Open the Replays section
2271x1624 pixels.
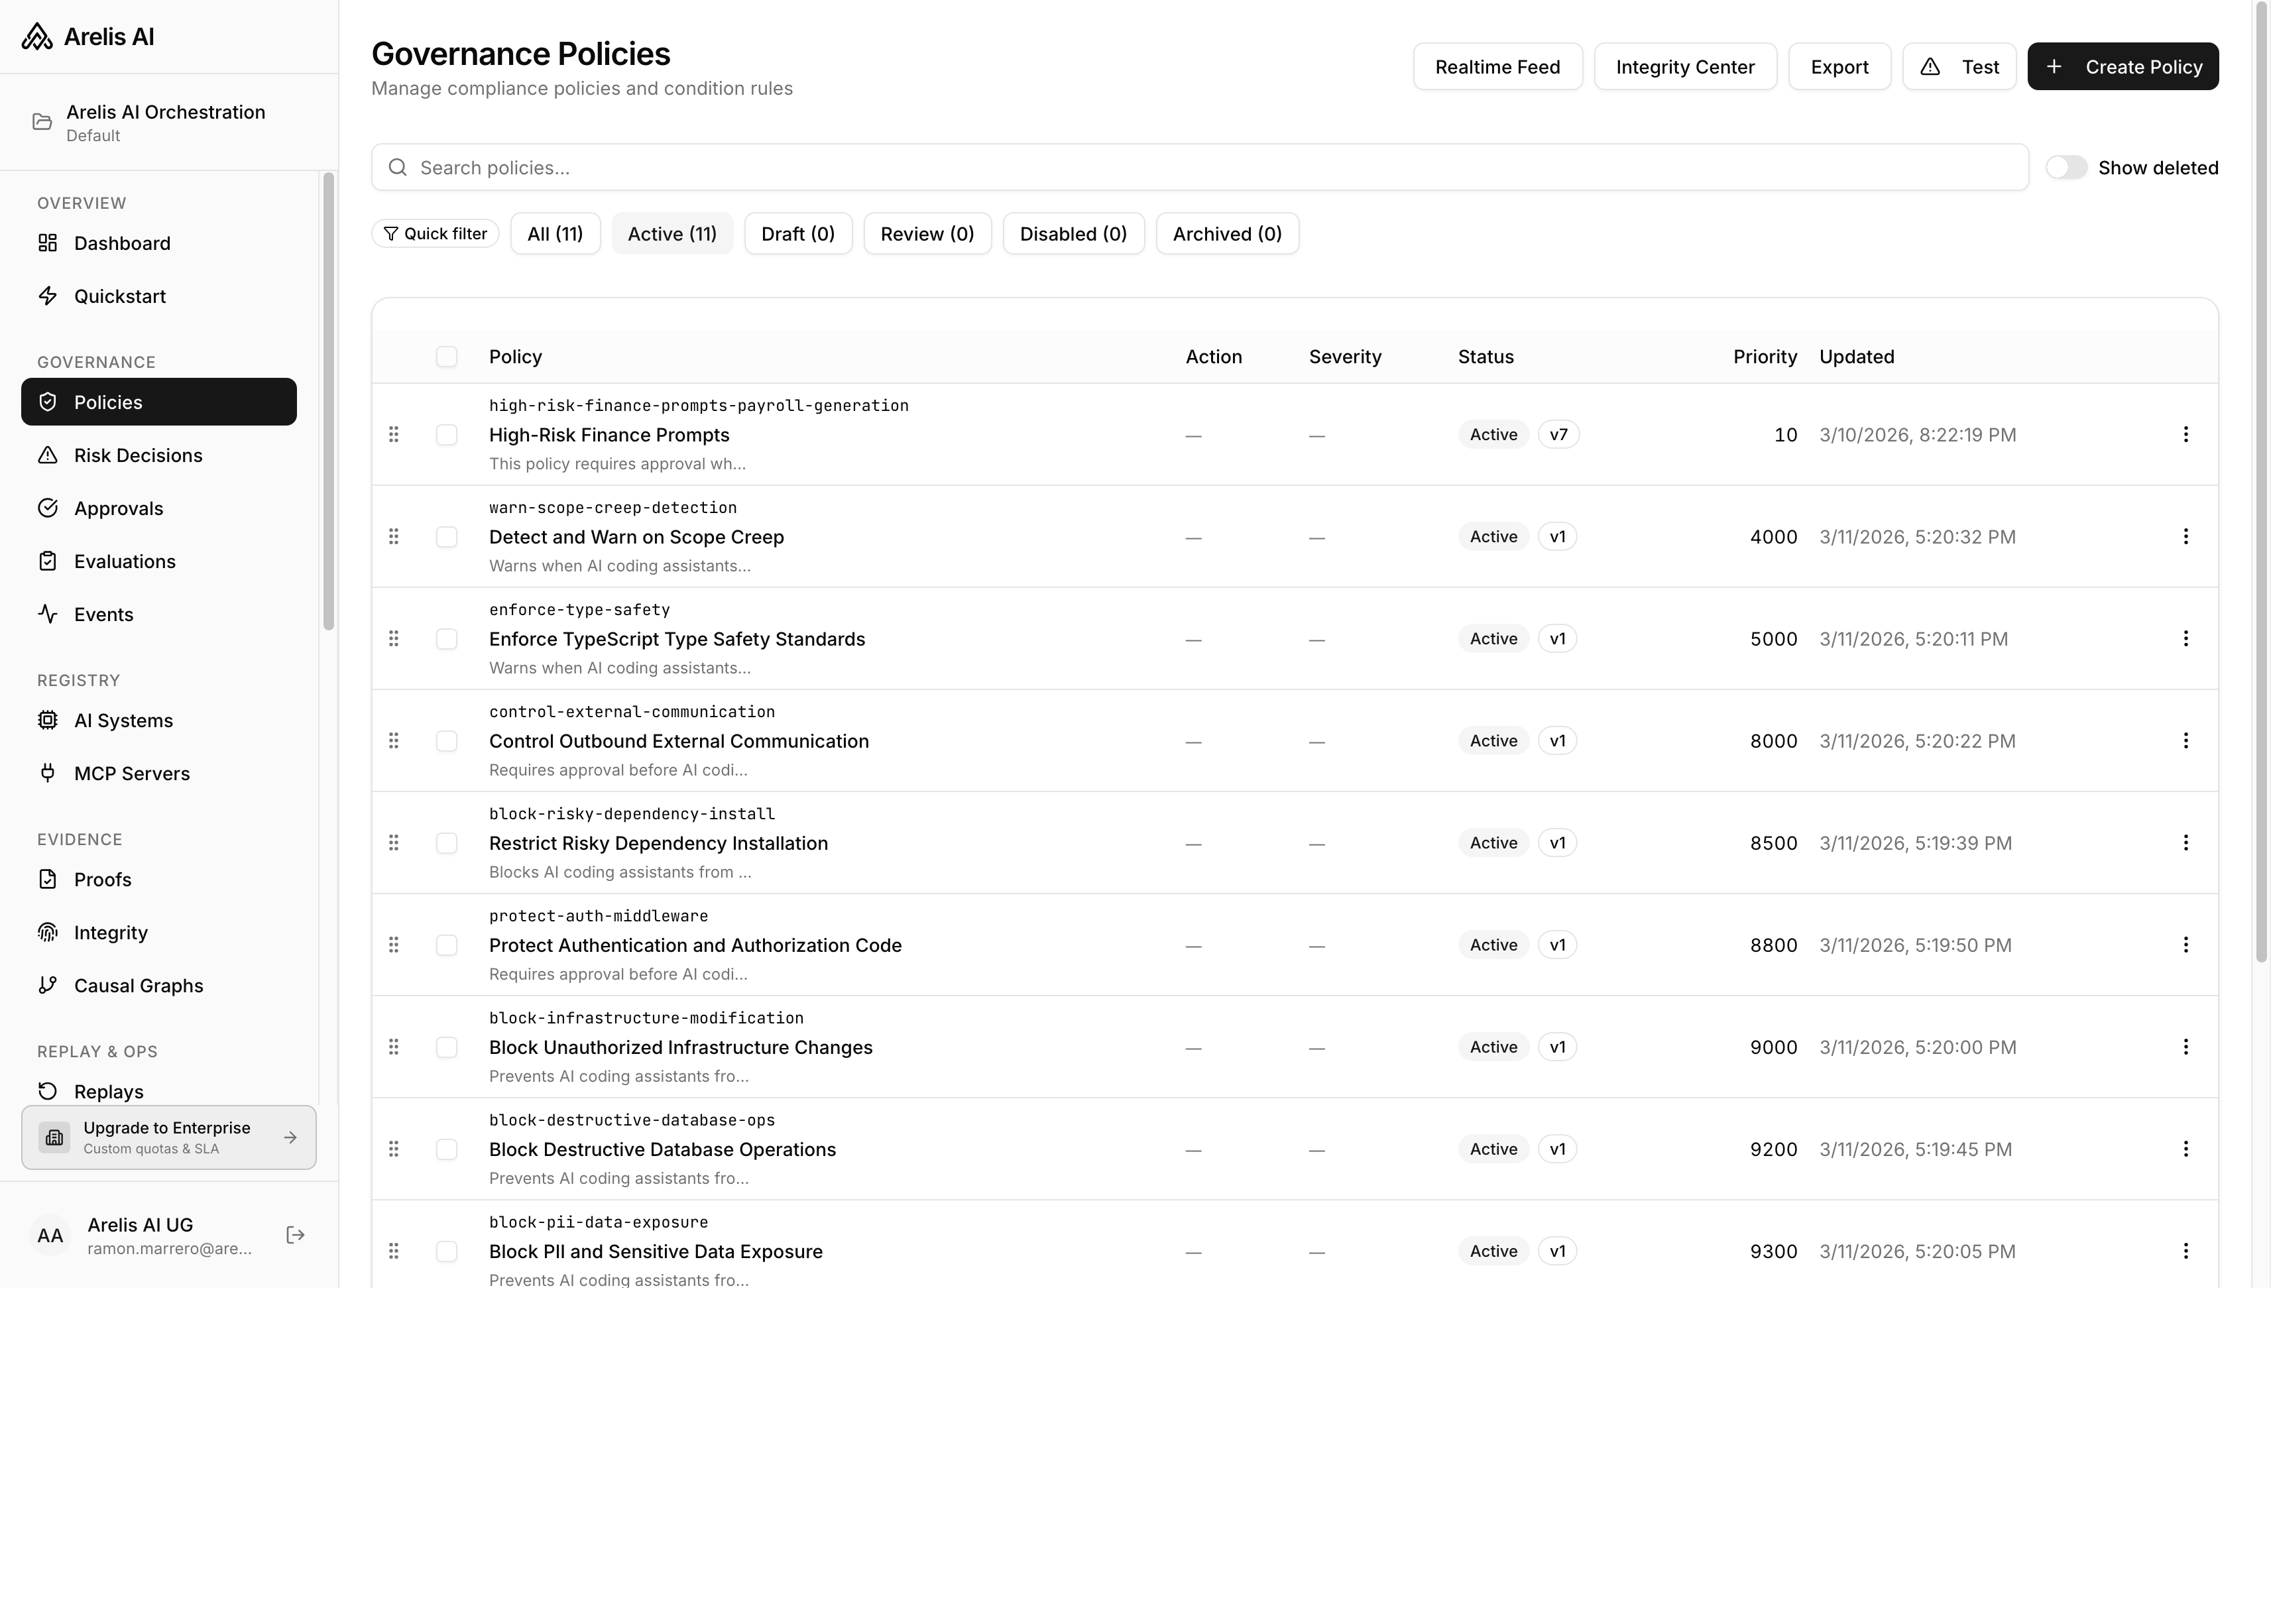coord(108,1091)
